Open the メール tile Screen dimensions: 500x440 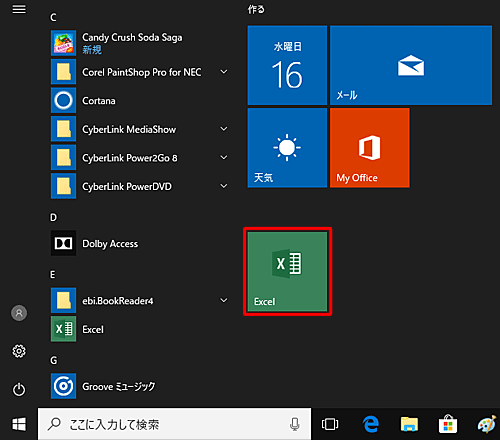point(411,65)
